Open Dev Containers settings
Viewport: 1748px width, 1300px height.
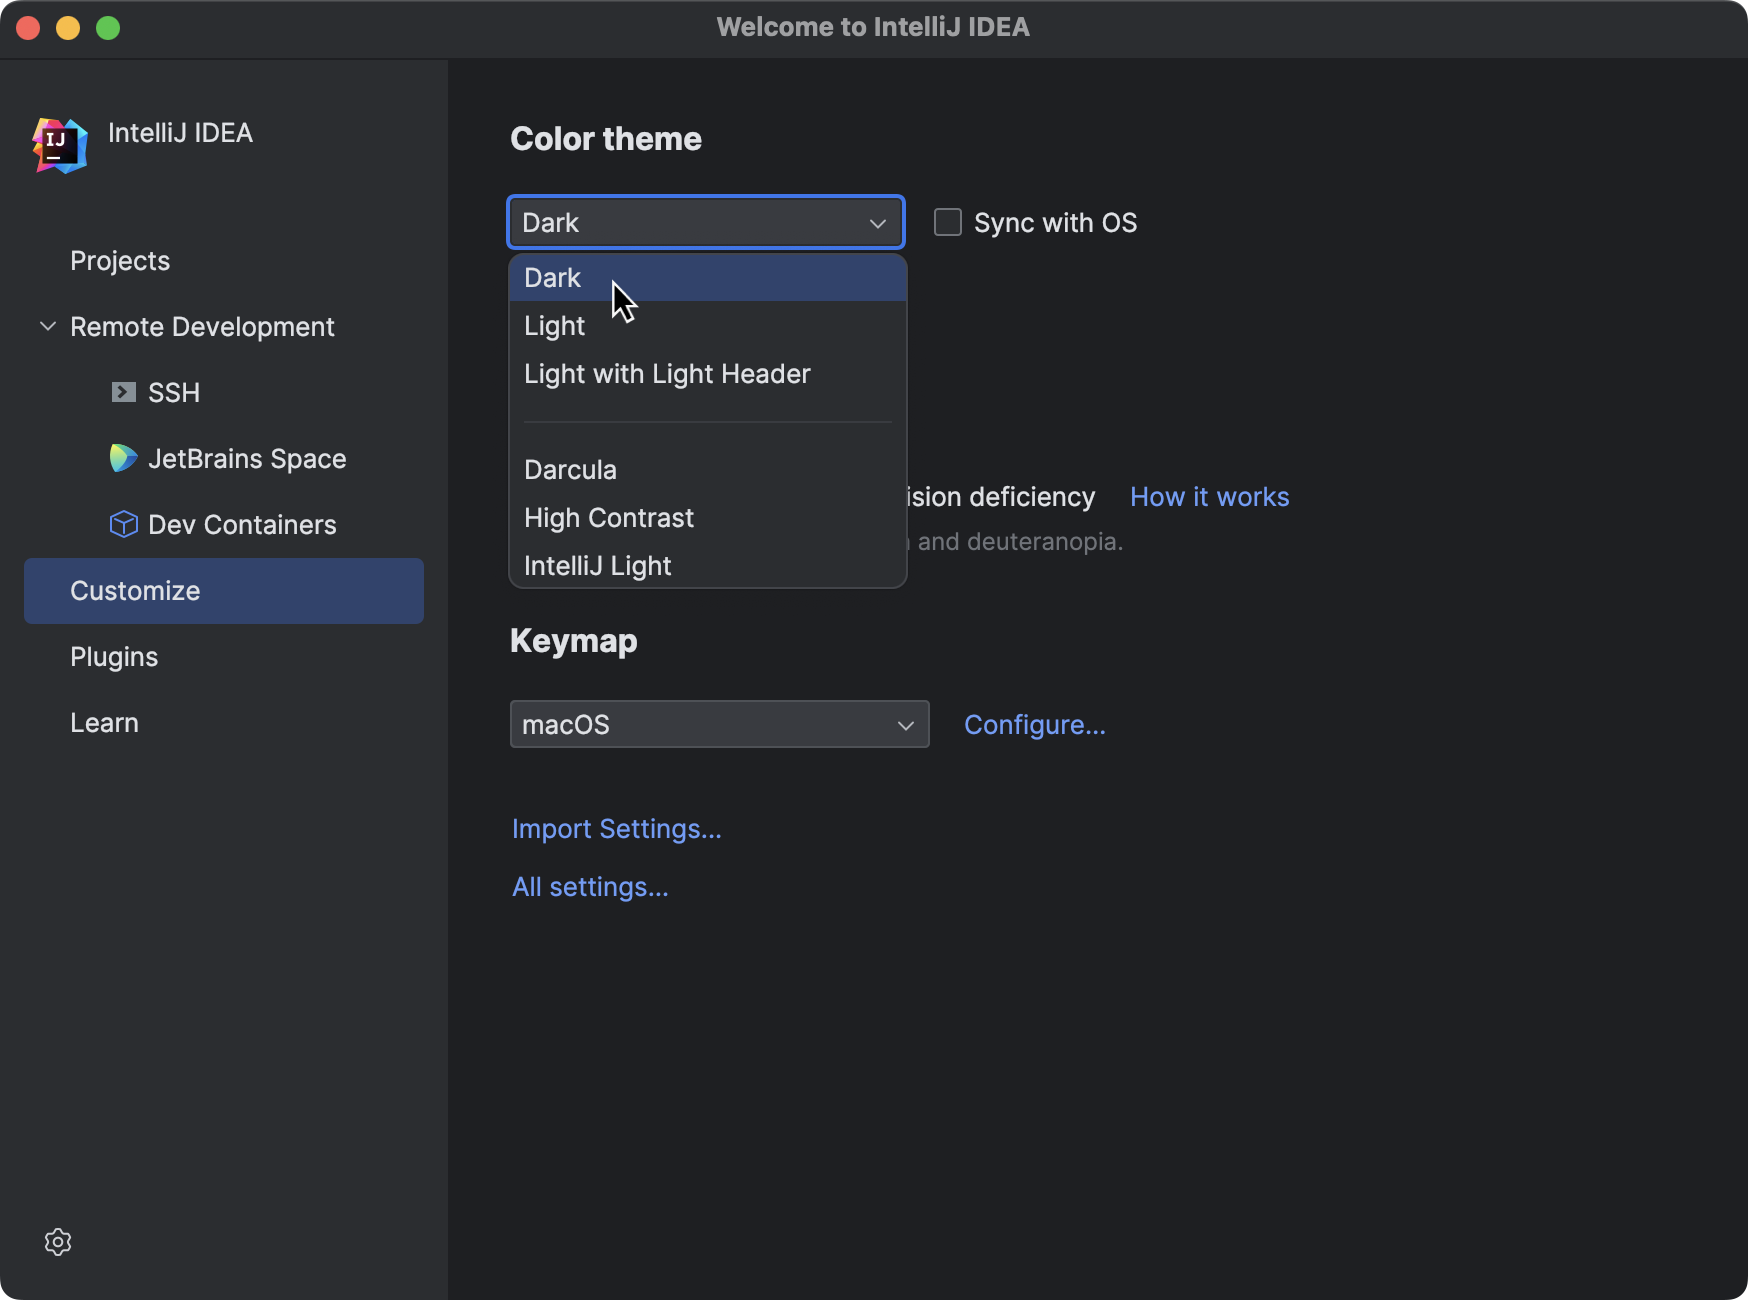pos(242,524)
